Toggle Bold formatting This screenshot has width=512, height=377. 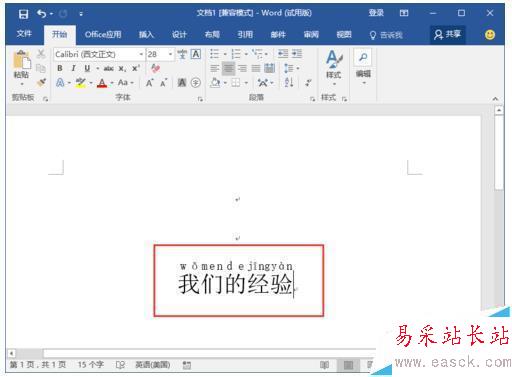60,68
